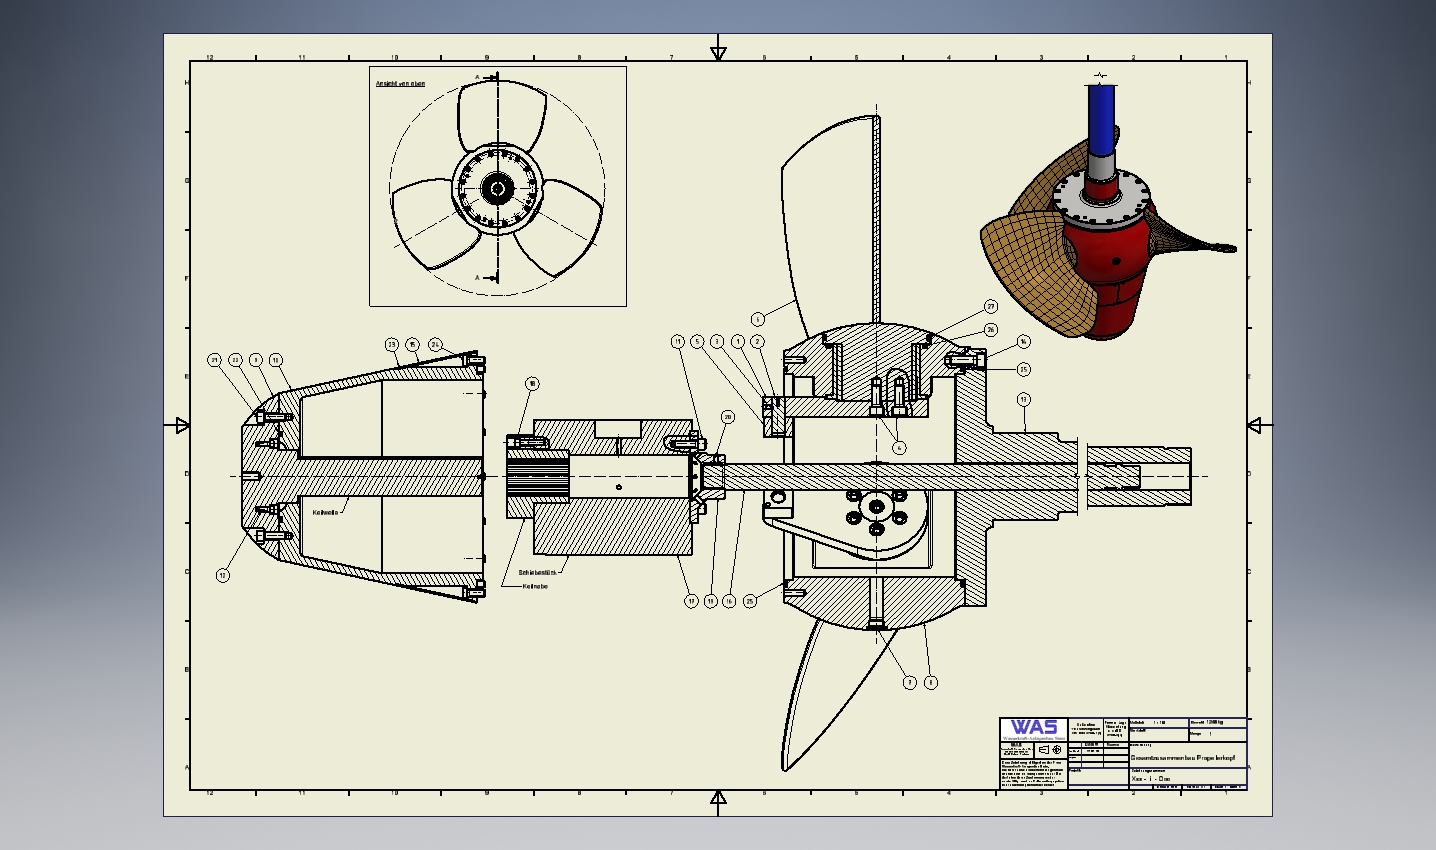This screenshot has height=850, width=1436.
Task: Select the top-view propeller drawing frame
Action: click(498, 187)
